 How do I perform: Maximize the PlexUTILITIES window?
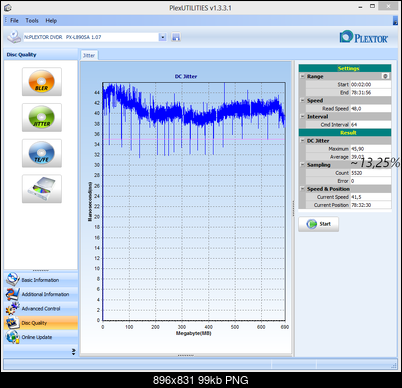[x=373, y=6]
